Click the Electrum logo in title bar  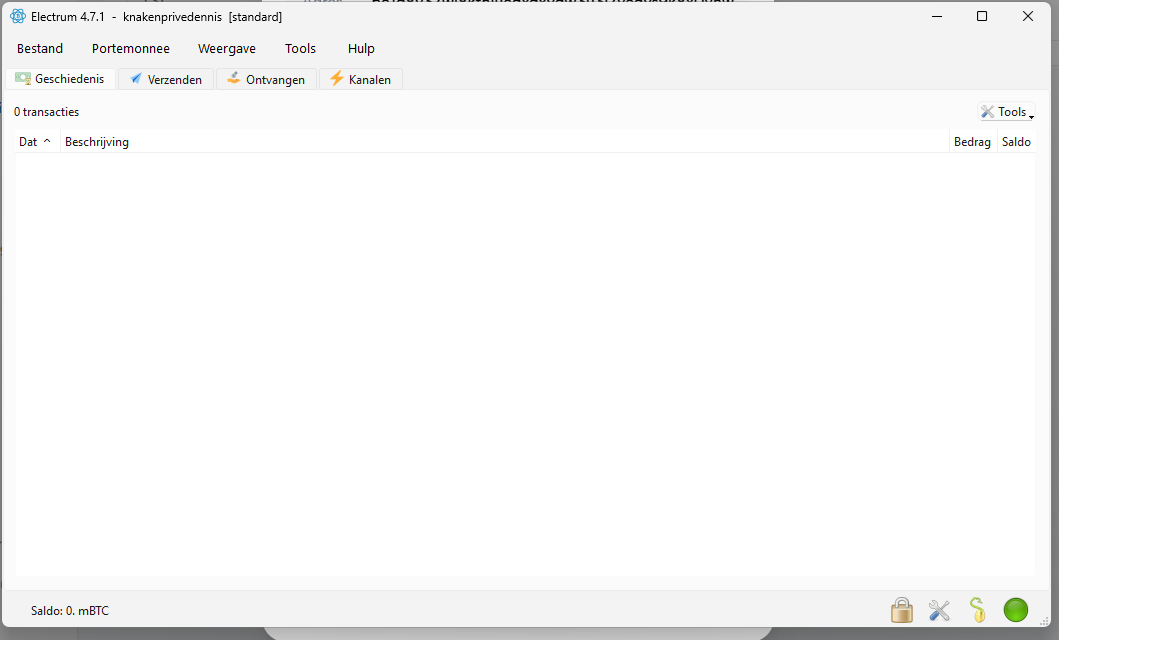pos(18,17)
